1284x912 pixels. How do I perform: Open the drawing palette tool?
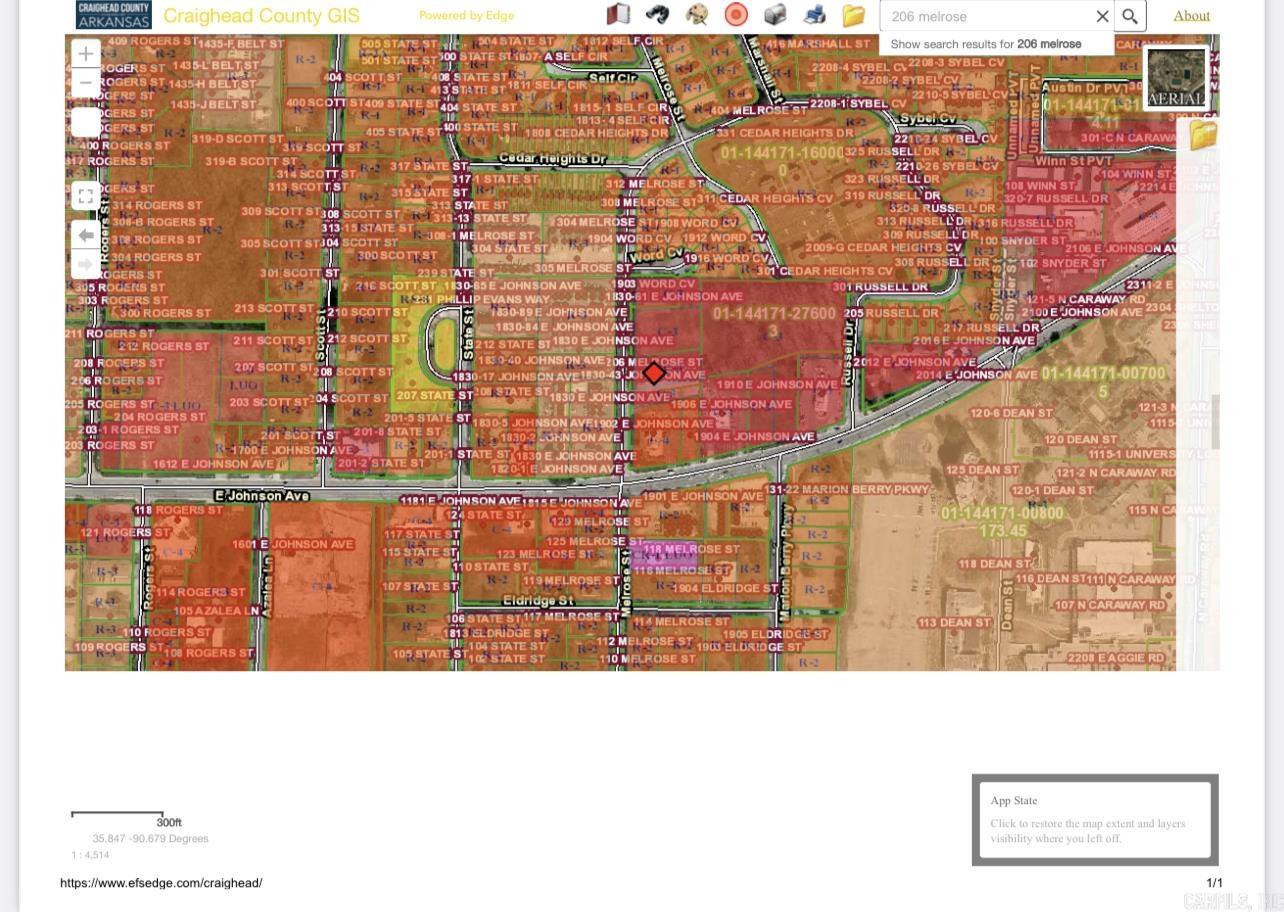coord(697,14)
